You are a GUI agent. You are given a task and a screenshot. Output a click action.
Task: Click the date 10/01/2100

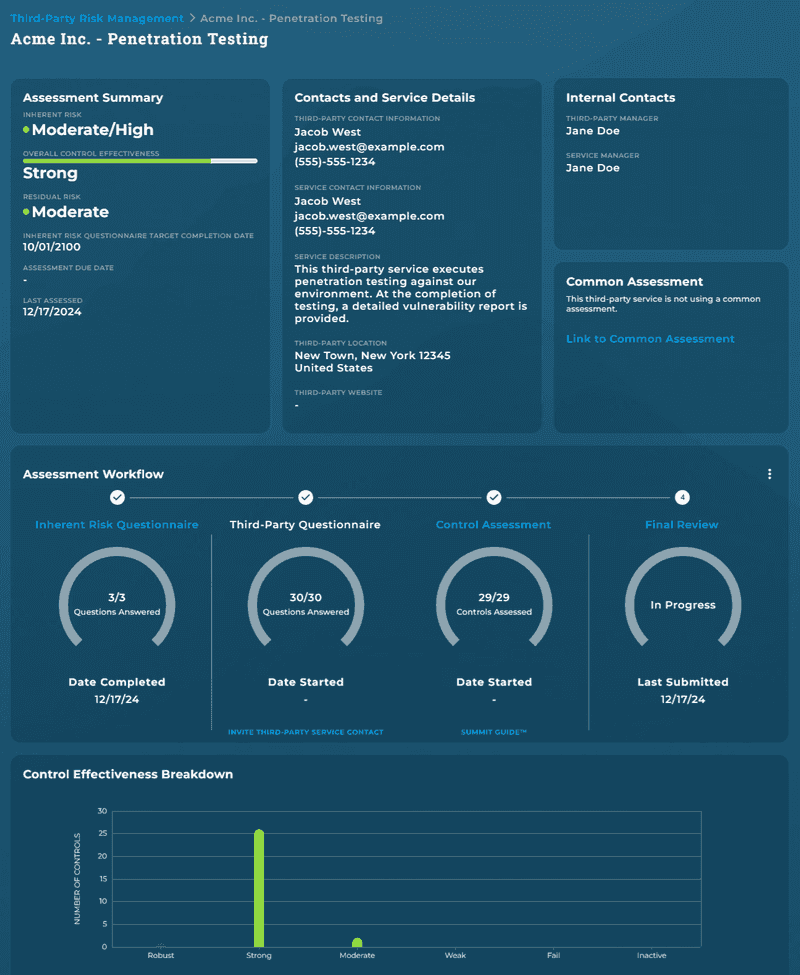[x=52, y=247]
